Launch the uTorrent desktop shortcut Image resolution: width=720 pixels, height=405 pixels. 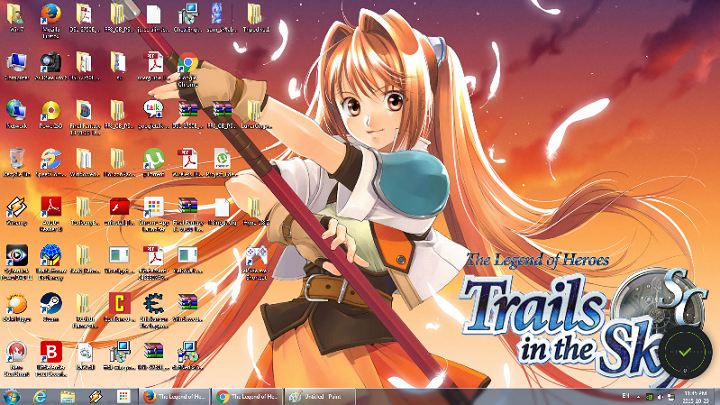click(153, 163)
